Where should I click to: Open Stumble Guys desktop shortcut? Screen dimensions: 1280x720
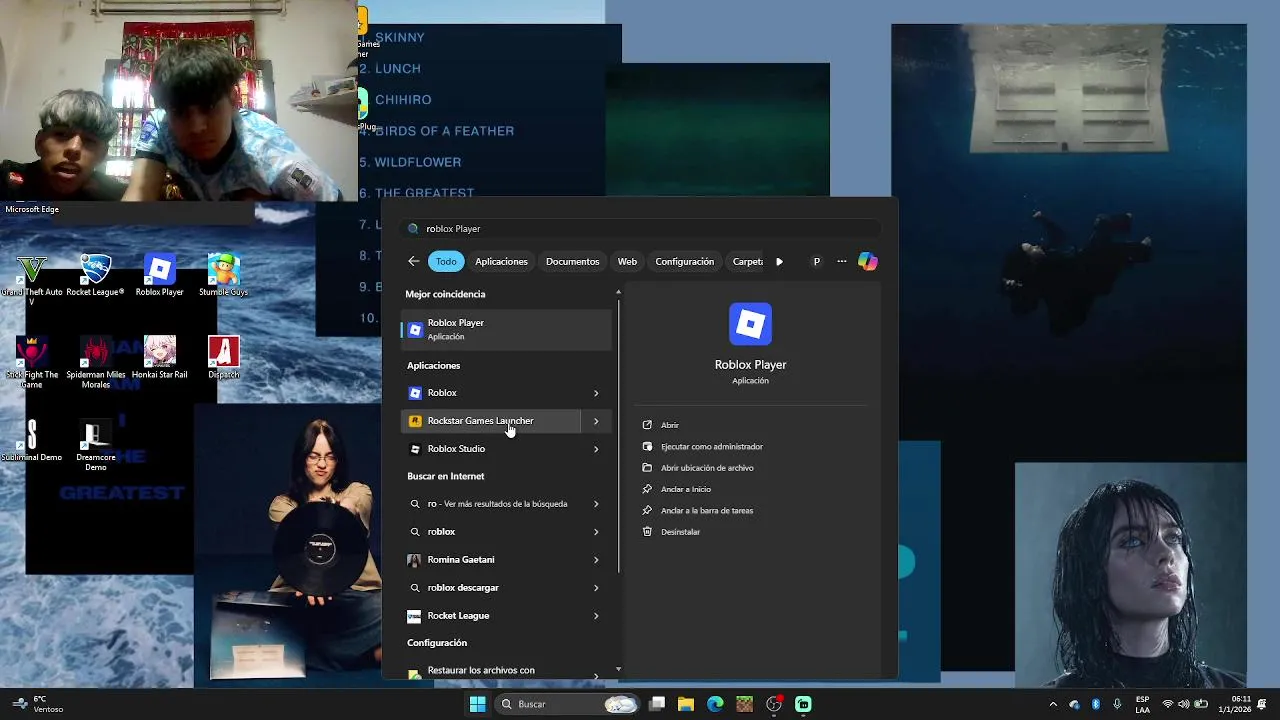(x=223, y=276)
